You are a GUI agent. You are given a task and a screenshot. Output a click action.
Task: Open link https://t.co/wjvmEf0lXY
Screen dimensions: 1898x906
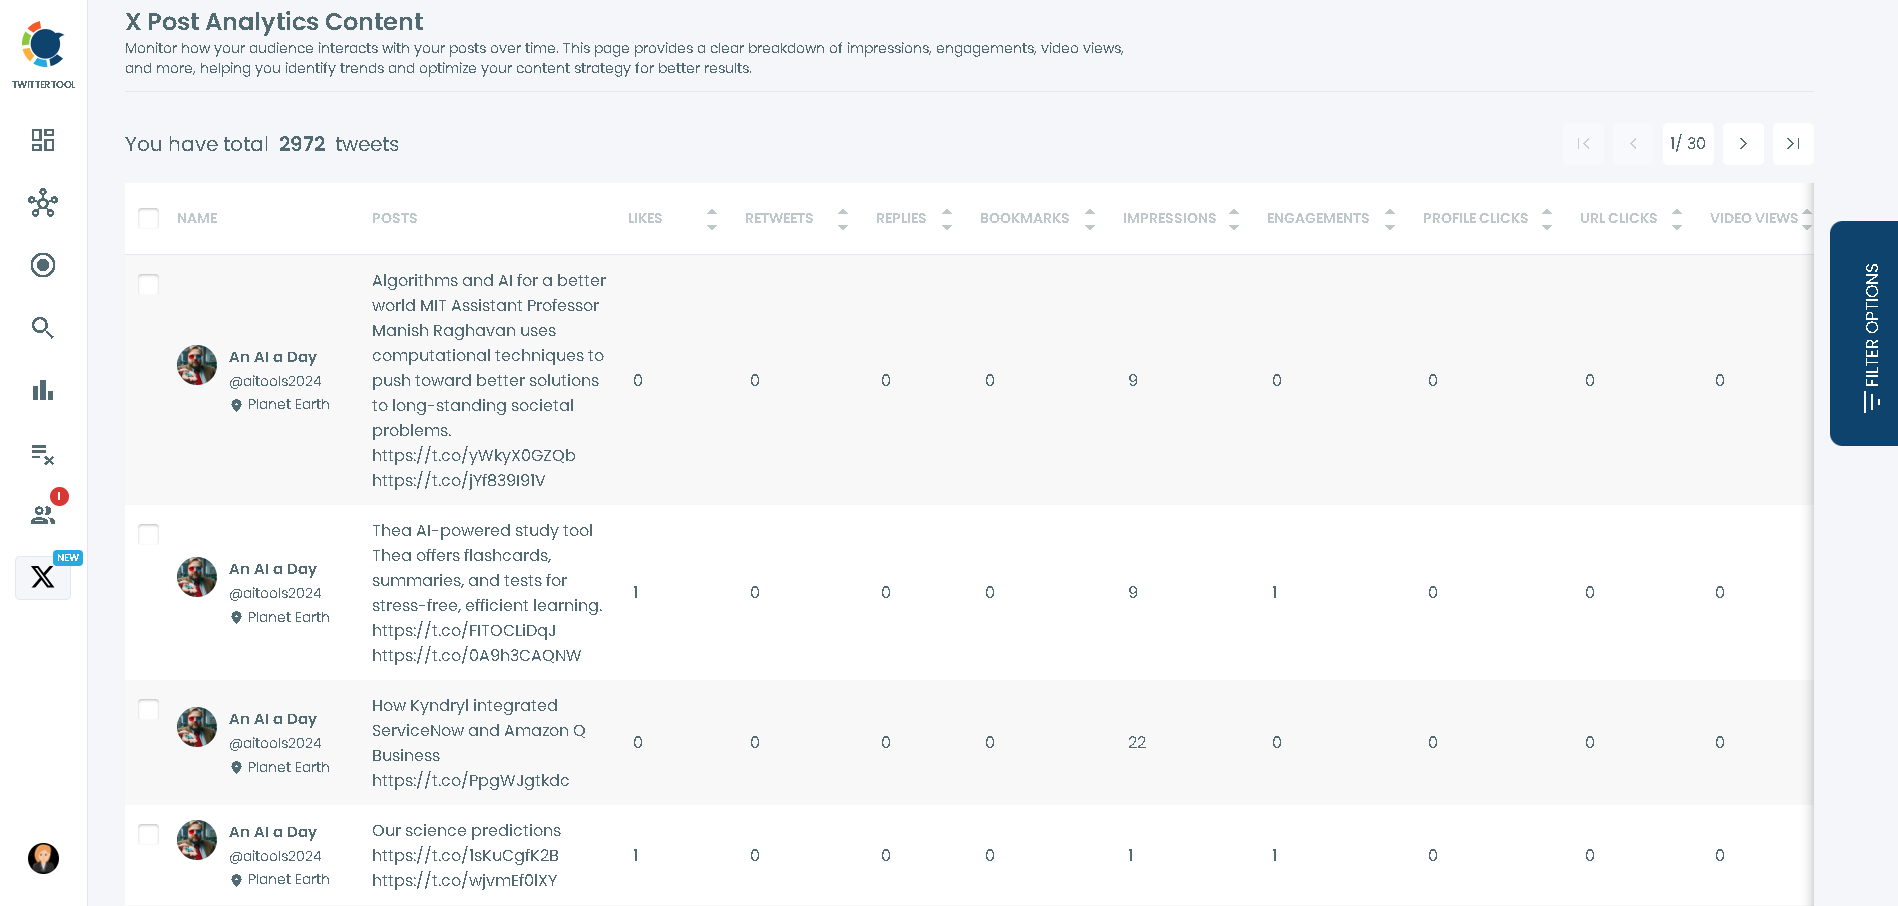[465, 880]
